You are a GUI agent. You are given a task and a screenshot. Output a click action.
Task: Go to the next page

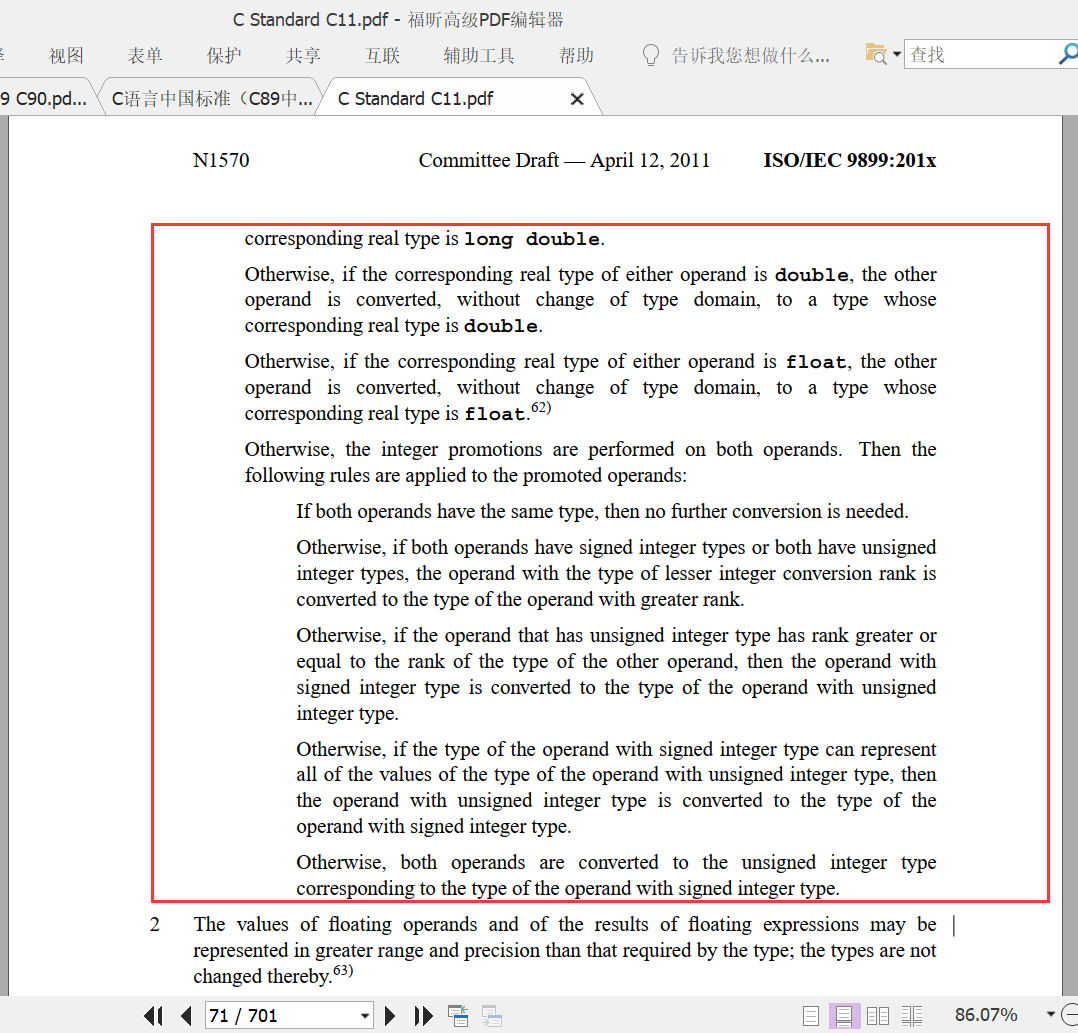tap(390, 1015)
